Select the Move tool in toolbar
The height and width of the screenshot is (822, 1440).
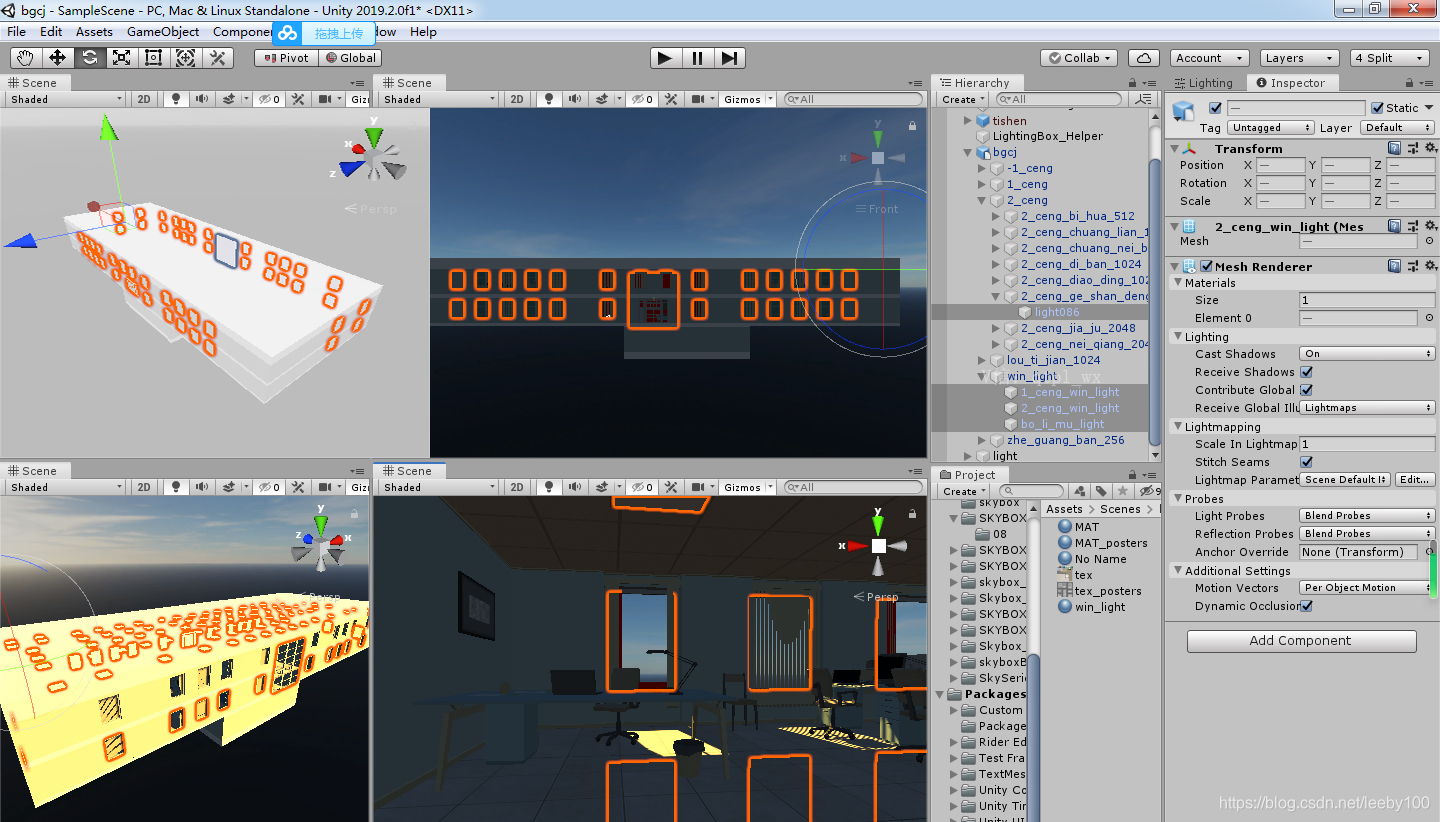pos(57,58)
